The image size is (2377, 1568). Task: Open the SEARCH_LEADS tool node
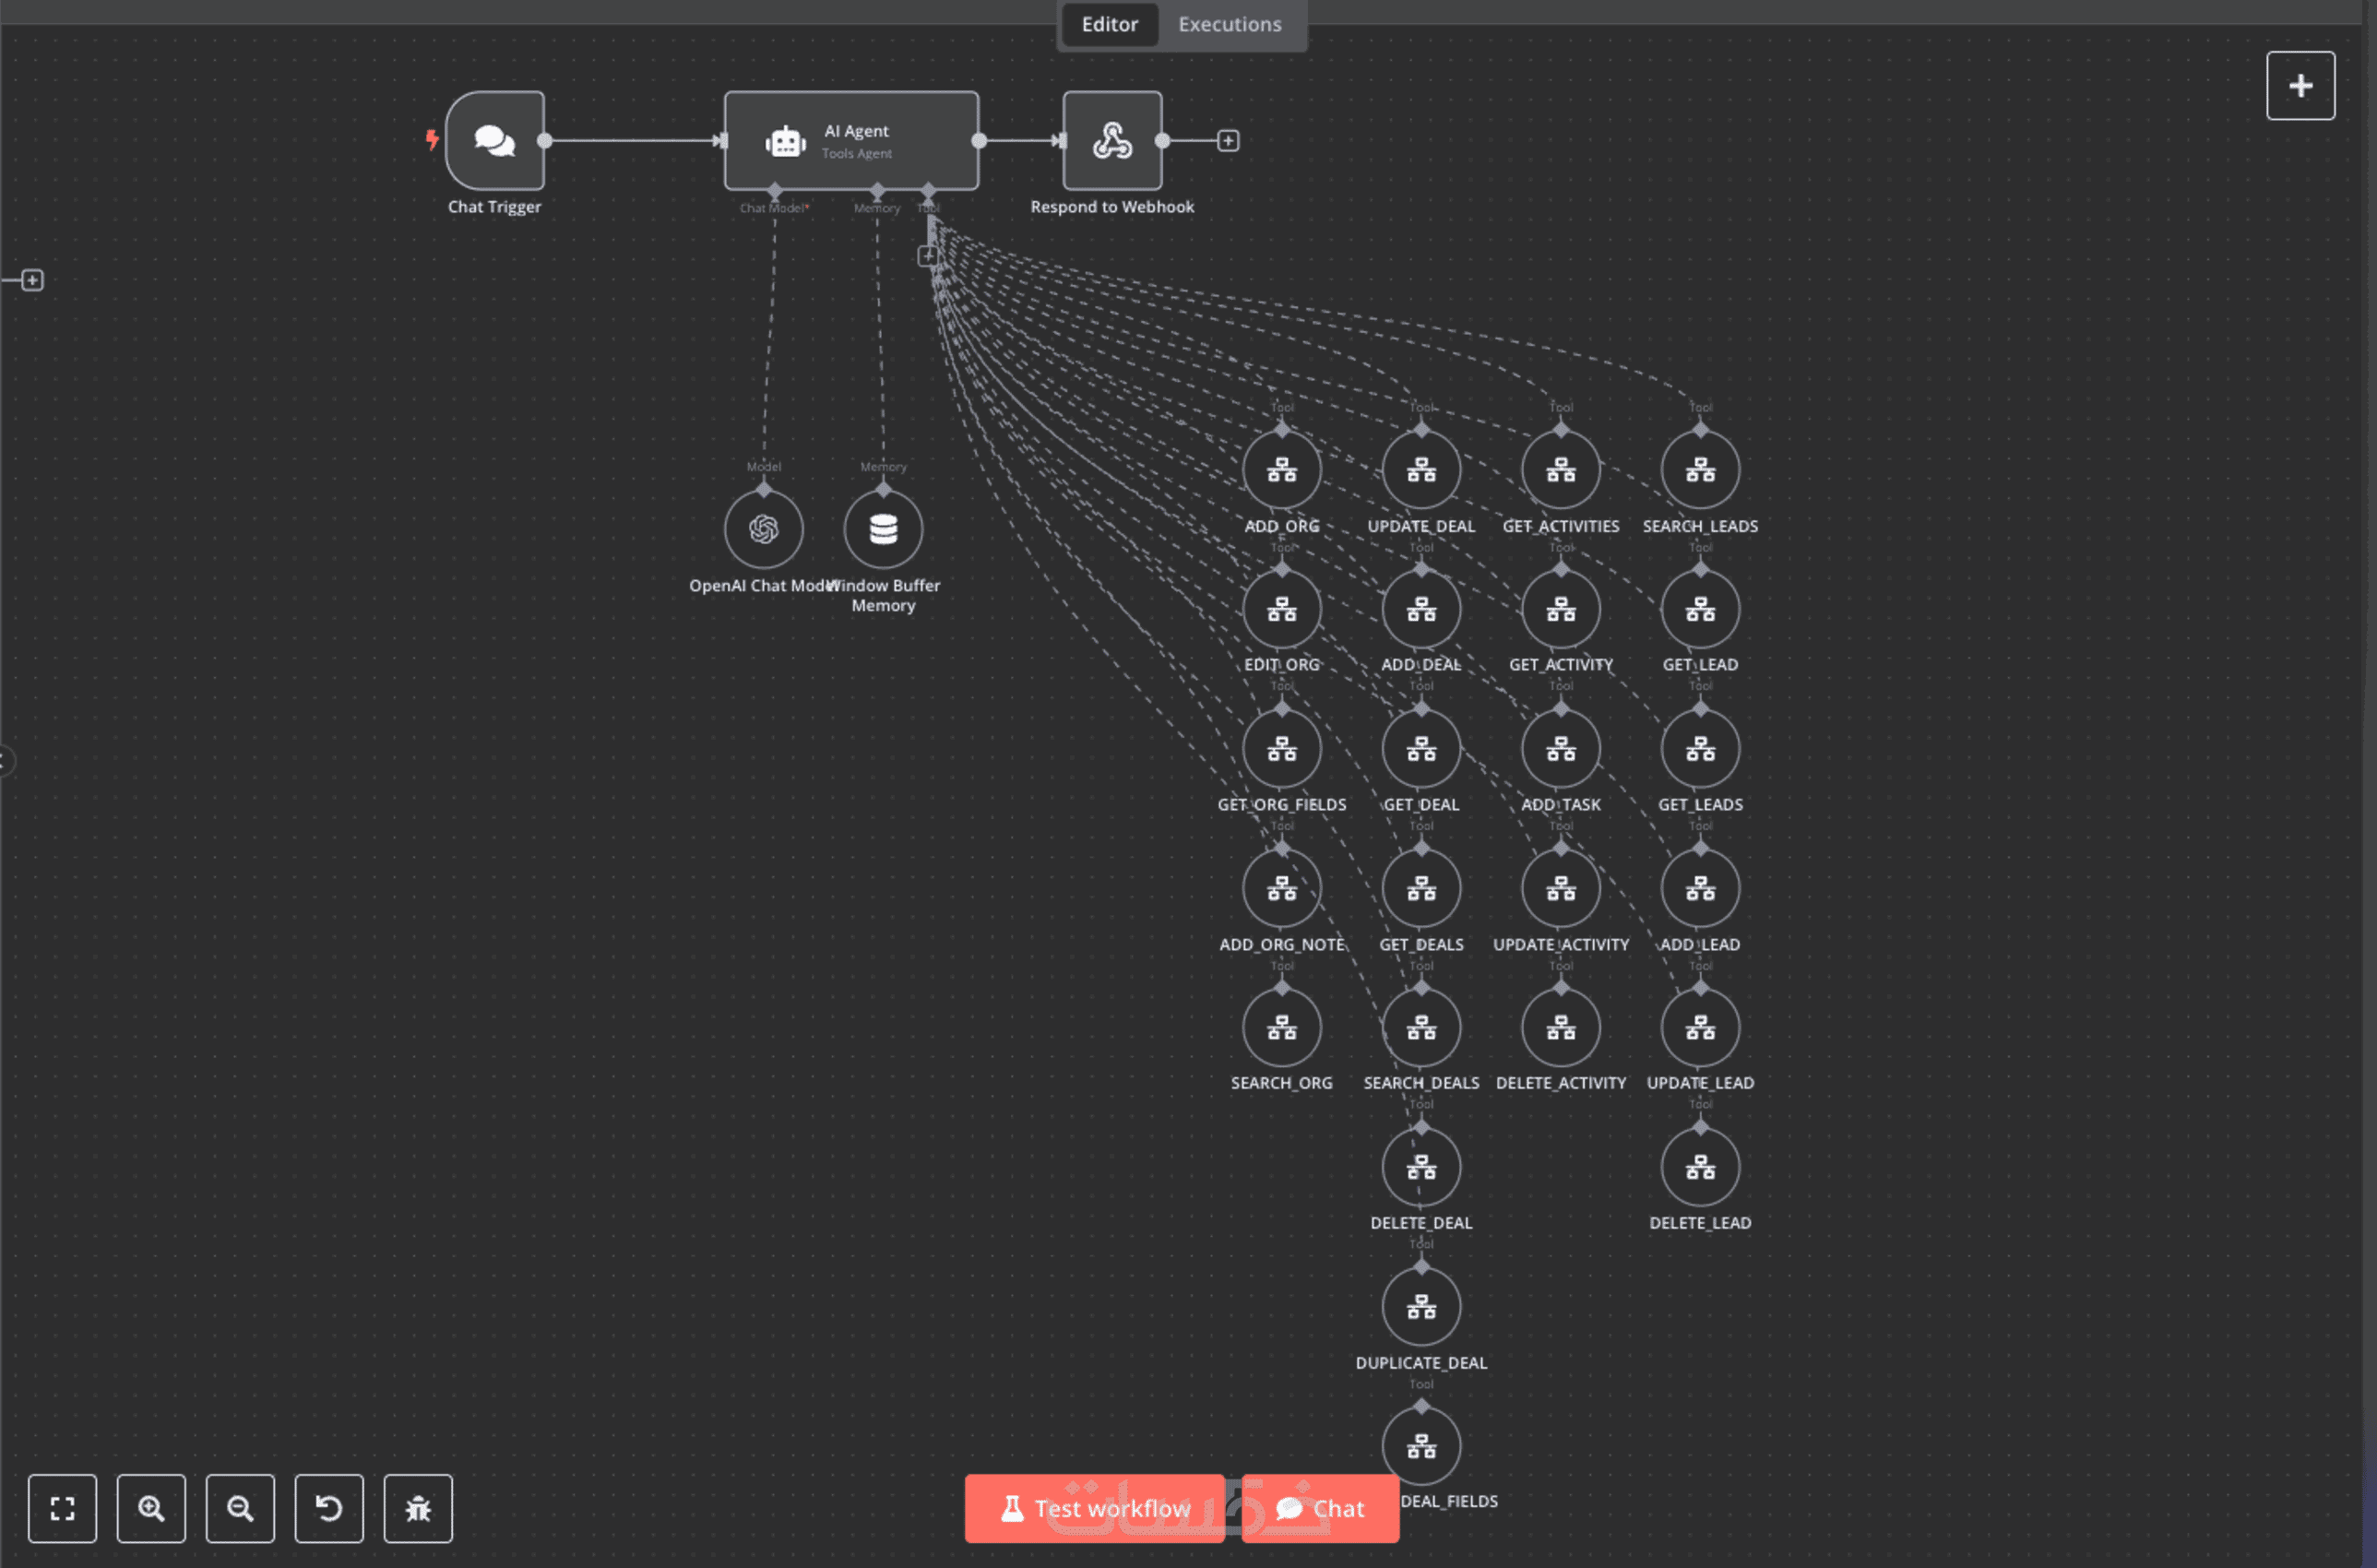tap(1699, 470)
